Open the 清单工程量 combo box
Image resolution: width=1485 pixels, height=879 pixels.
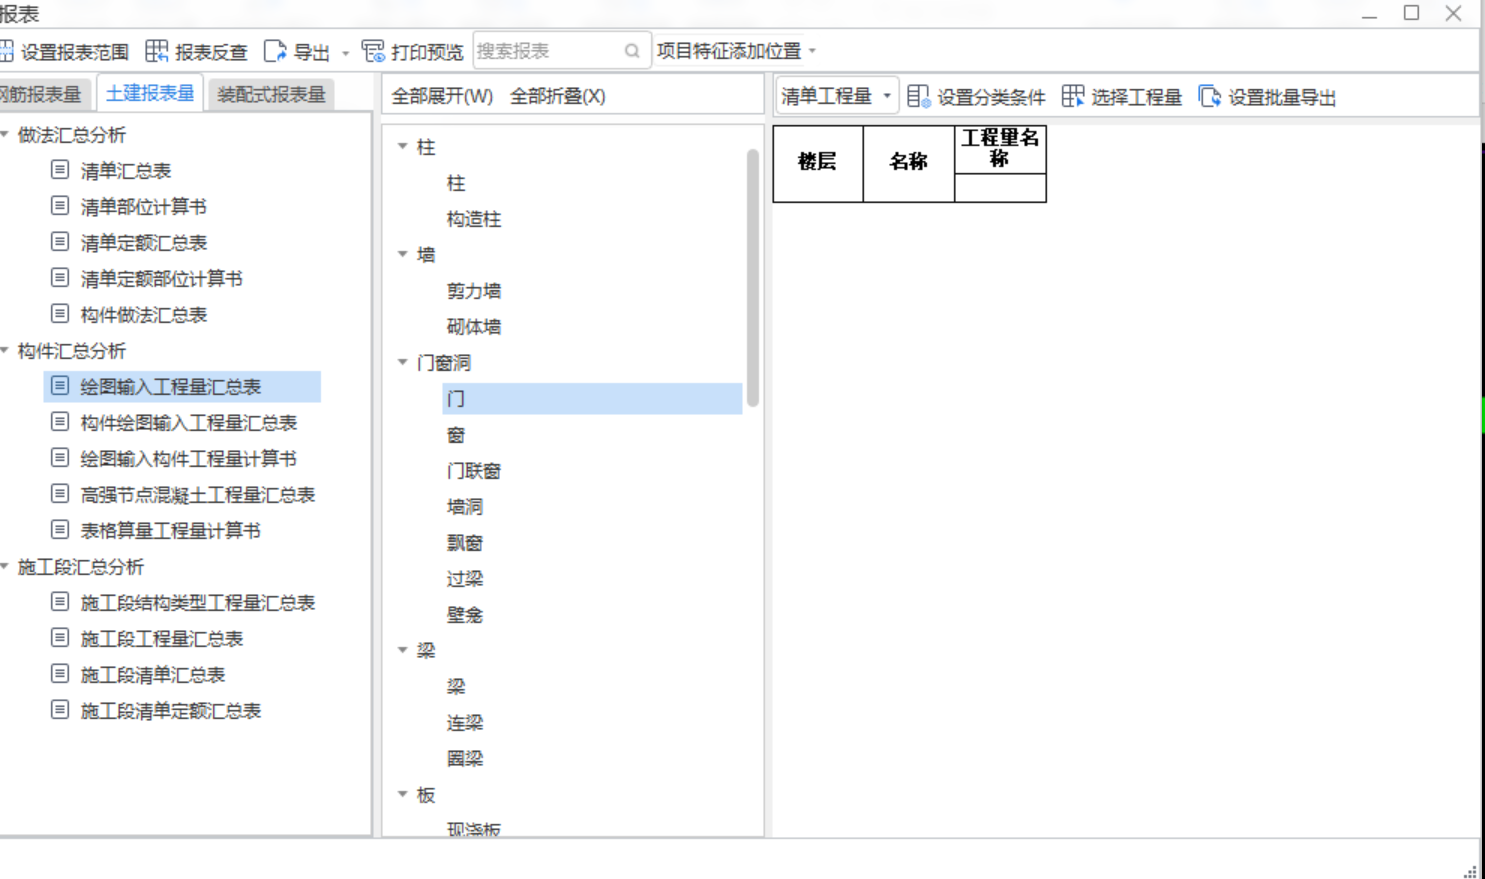pyautogui.click(x=837, y=96)
